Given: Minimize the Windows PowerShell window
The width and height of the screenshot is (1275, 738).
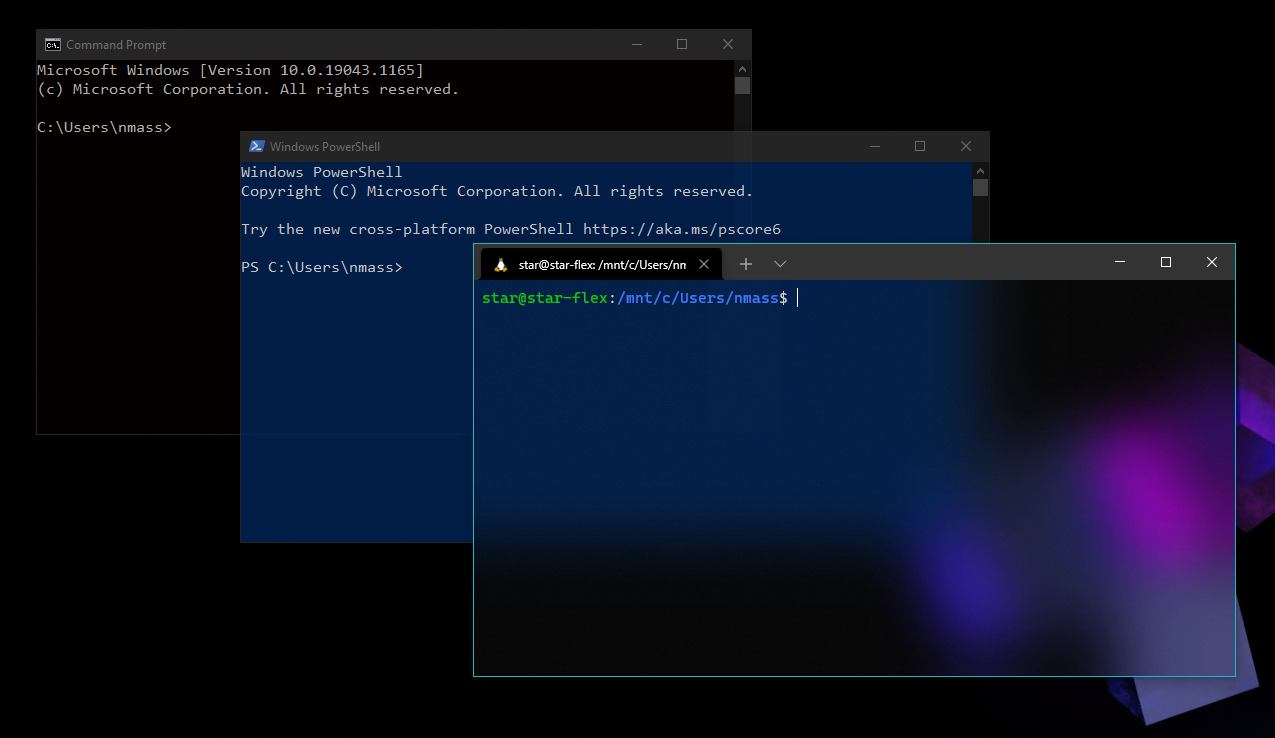Looking at the screenshot, I should click(x=874, y=146).
